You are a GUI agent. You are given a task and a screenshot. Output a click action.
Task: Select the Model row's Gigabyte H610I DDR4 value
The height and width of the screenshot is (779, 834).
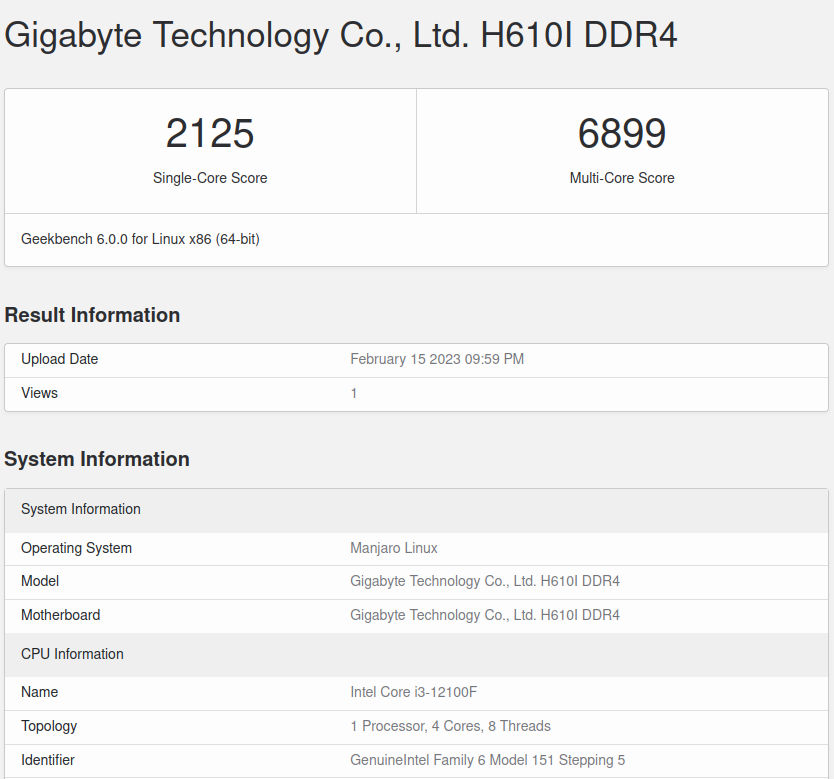[485, 581]
